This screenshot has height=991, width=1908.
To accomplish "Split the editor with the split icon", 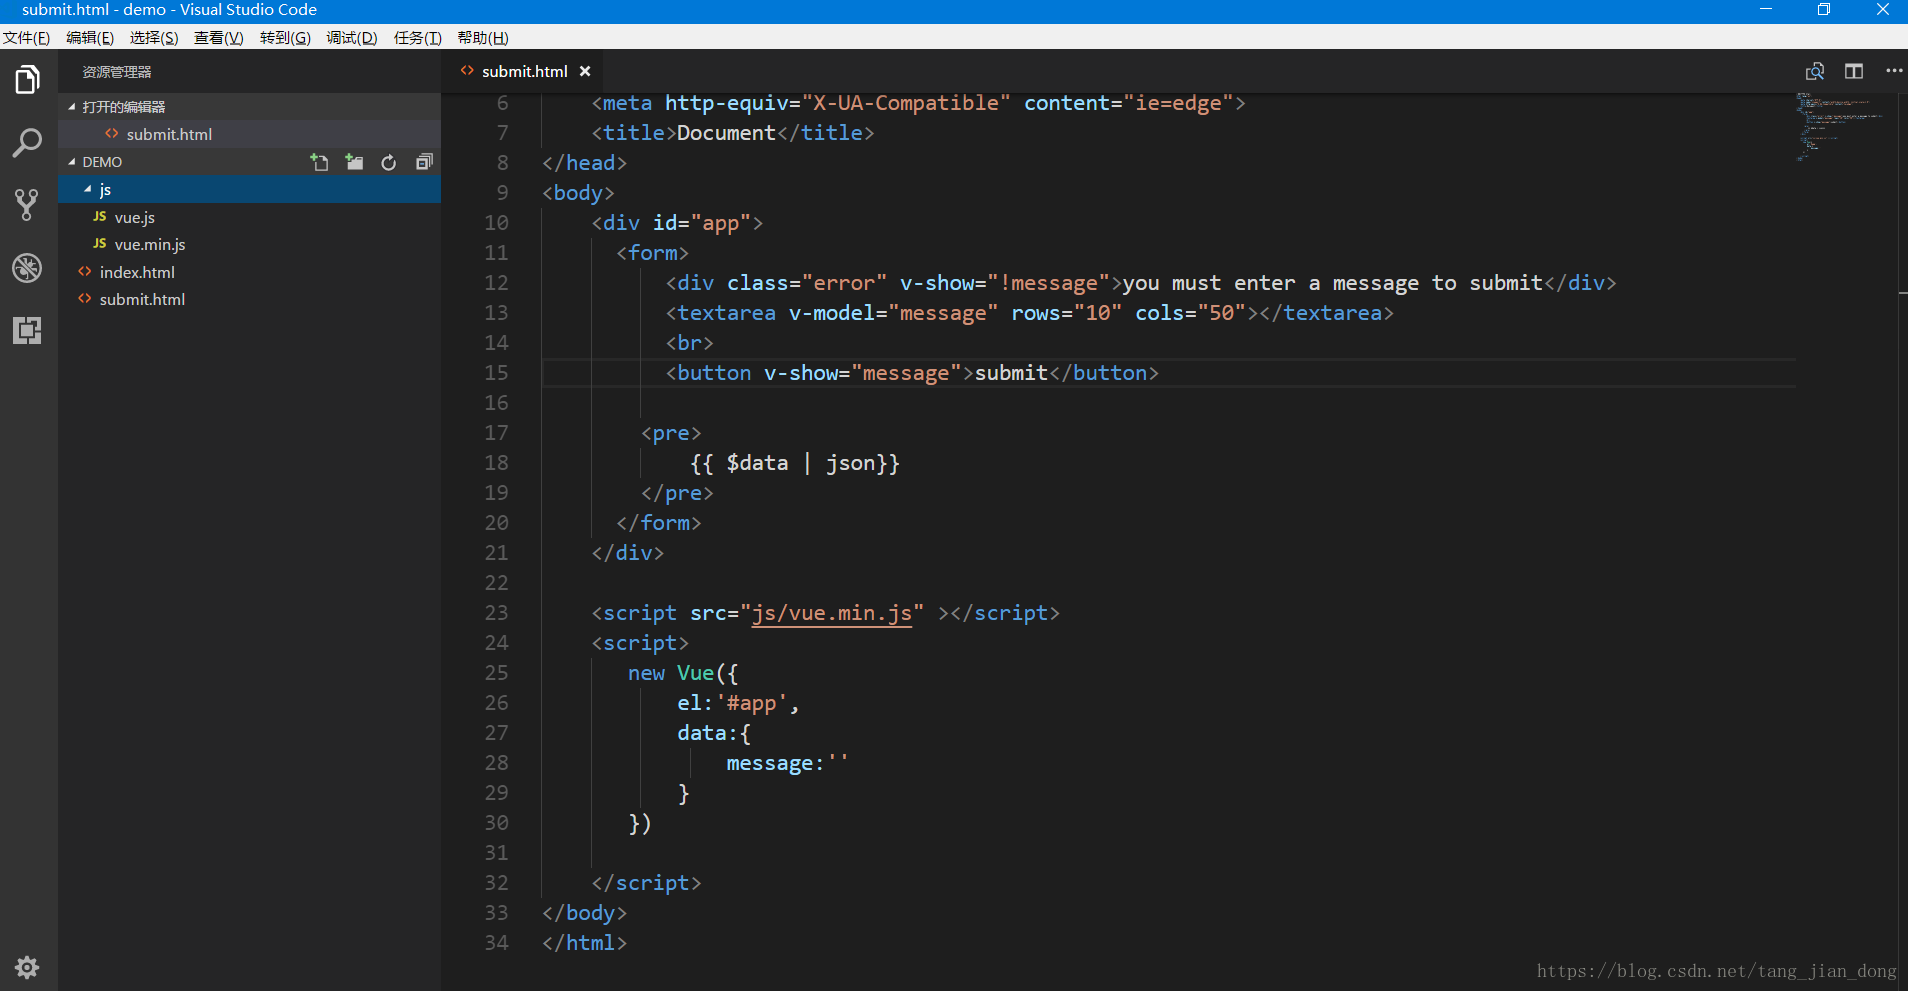I will point(1854,71).
